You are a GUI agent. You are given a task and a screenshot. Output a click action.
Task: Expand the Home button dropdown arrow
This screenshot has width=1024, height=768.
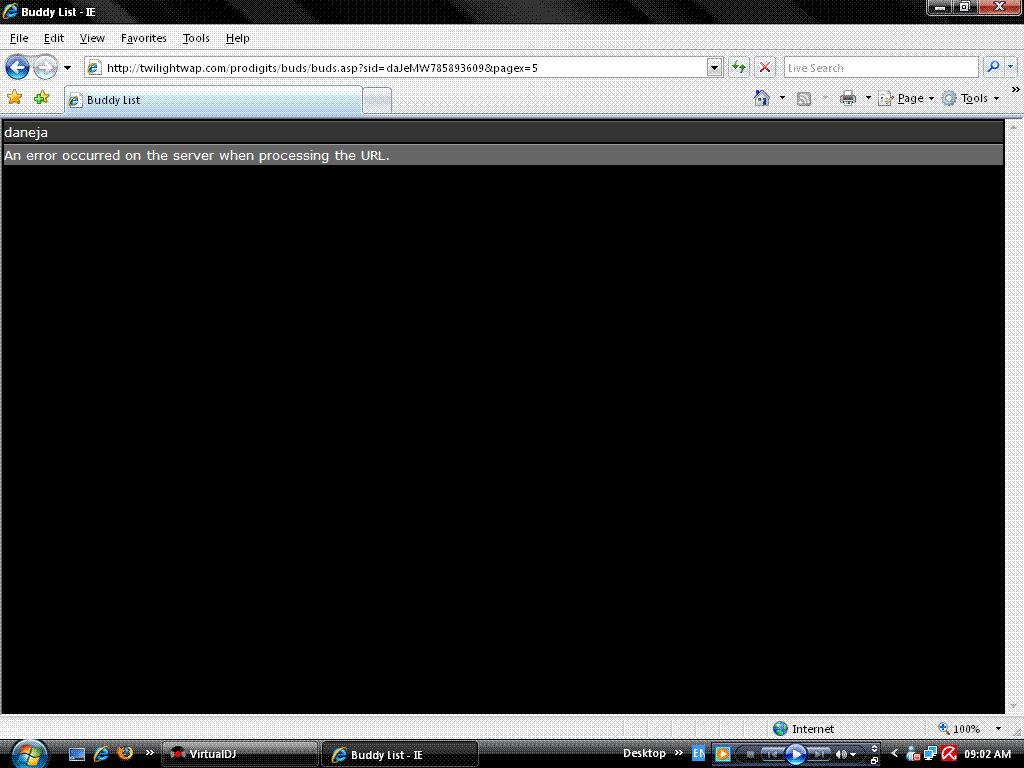tap(782, 98)
